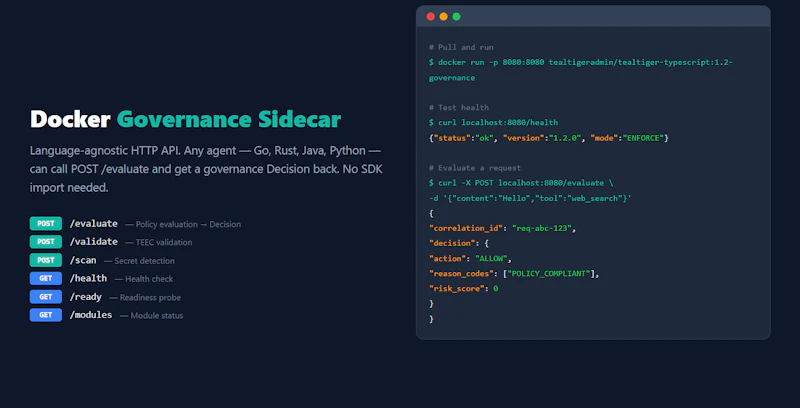Click the 'can call POST /evaluate' description line
This screenshot has width=800, height=408.
click(x=206, y=169)
